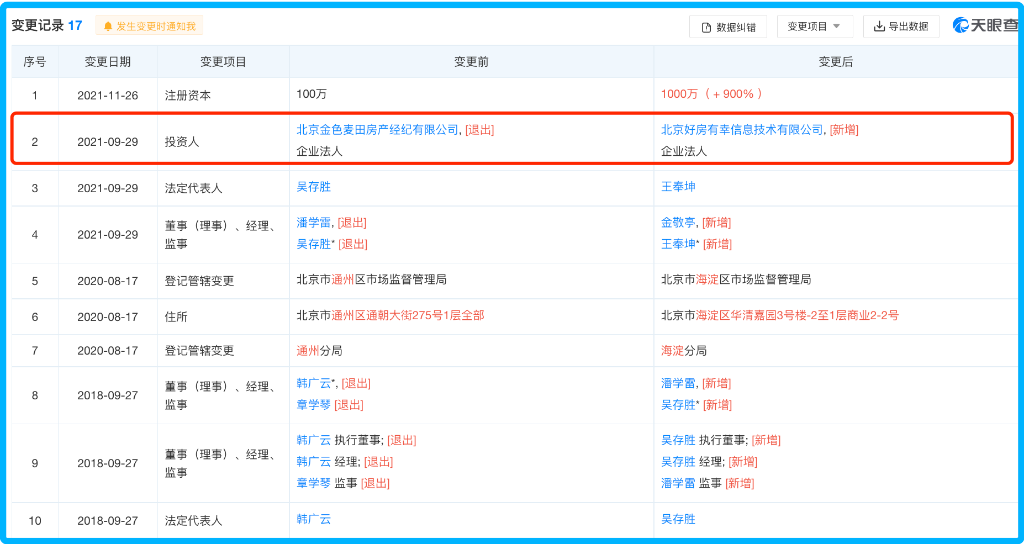
Task: Click 潘学雷 marked 新增 in row 8
Action: (x=678, y=383)
